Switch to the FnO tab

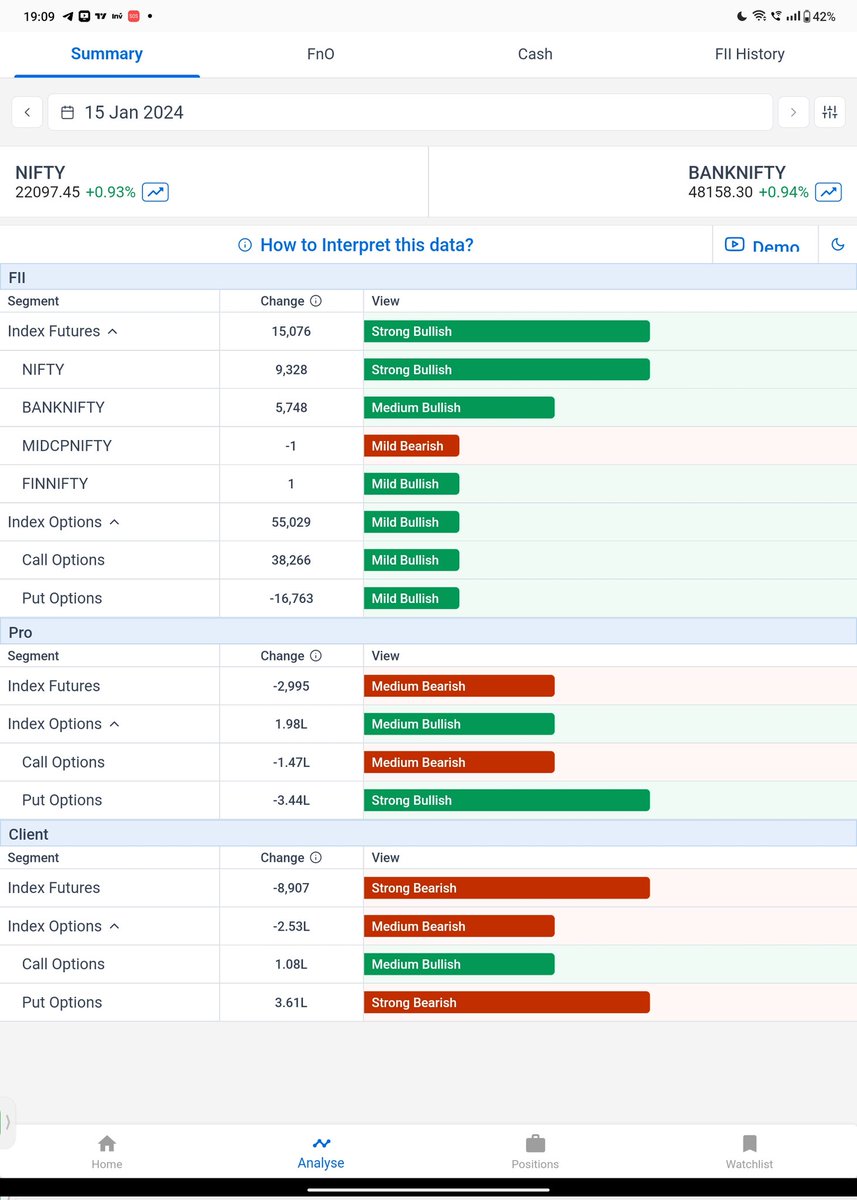[x=321, y=54]
